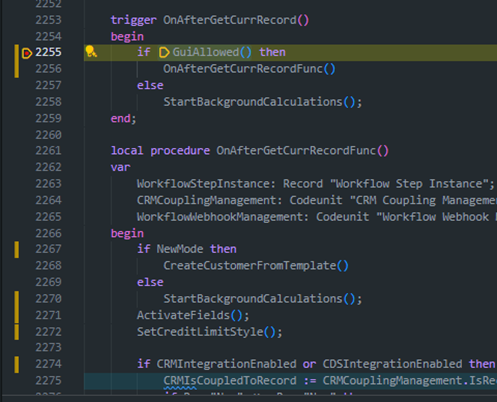Click 'end;' on line 2259
Screen dimensions: 497x402
(123, 118)
